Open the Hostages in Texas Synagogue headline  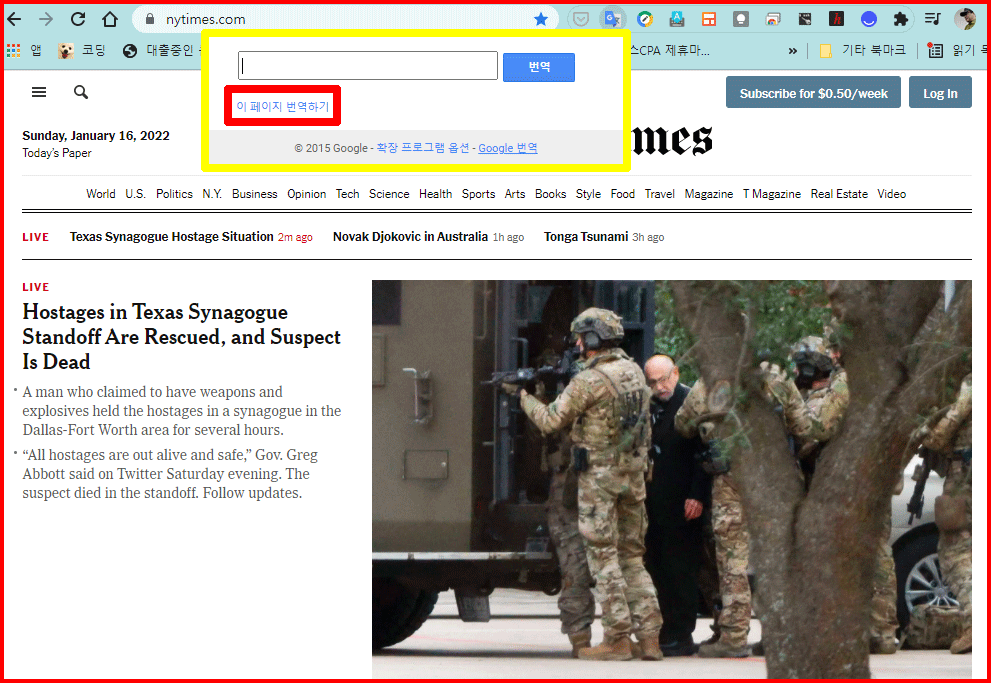(181, 337)
